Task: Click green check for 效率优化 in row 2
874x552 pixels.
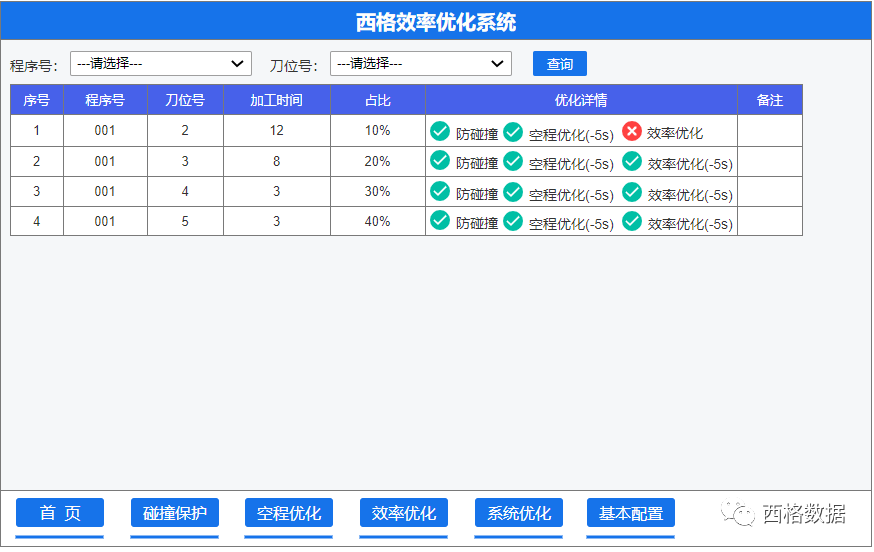Action: coord(631,161)
